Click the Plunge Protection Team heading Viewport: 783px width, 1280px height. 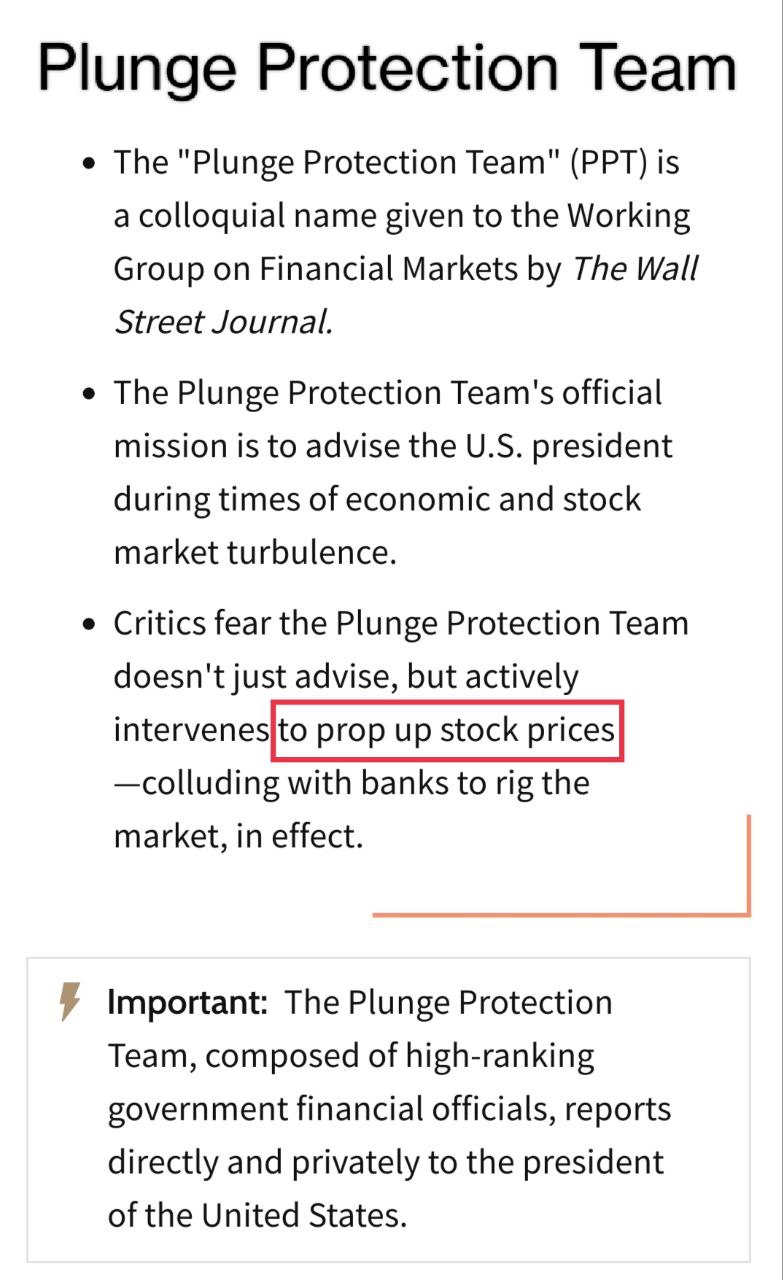click(x=387, y=68)
